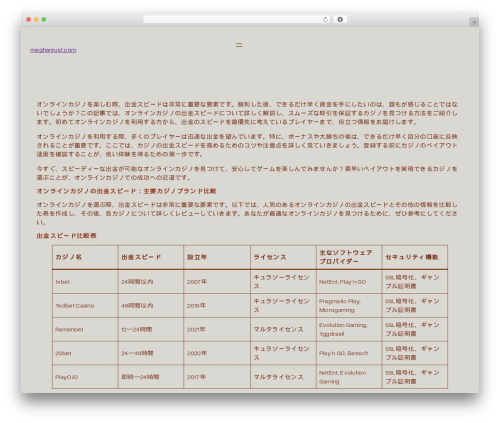Select the 出金スピード比較表 heading
The width and height of the screenshot is (500, 423).
point(66,236)
